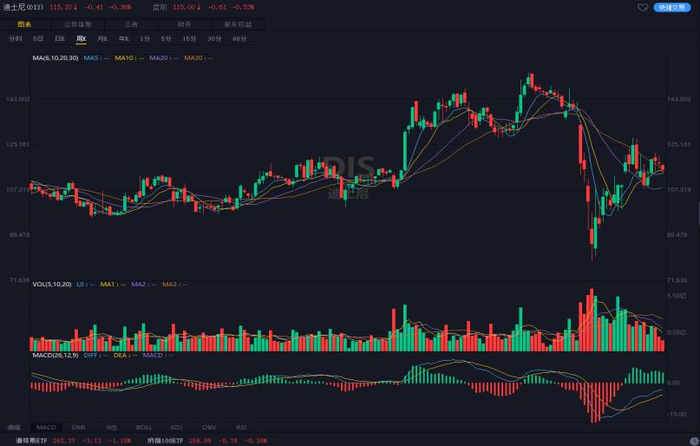The image size is (700, 446).
Task: Open the 公告 announcements tab
Action: coord(132,22)
